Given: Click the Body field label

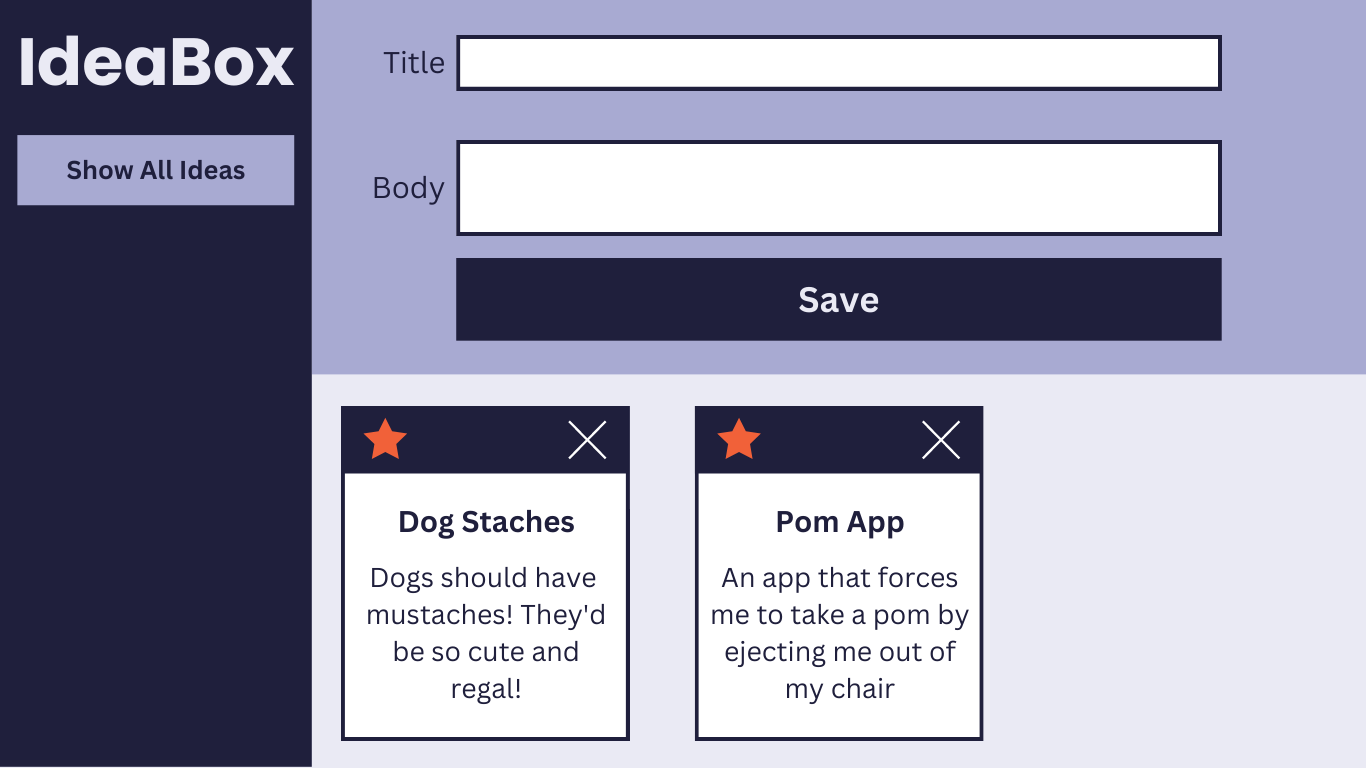Looking at the screenshot, I should click(x=408, y=188).
